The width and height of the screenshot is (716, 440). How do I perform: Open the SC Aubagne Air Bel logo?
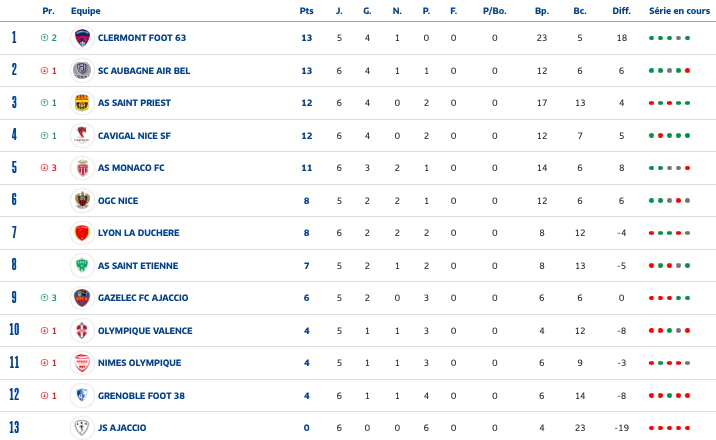[x=82, y=71]
